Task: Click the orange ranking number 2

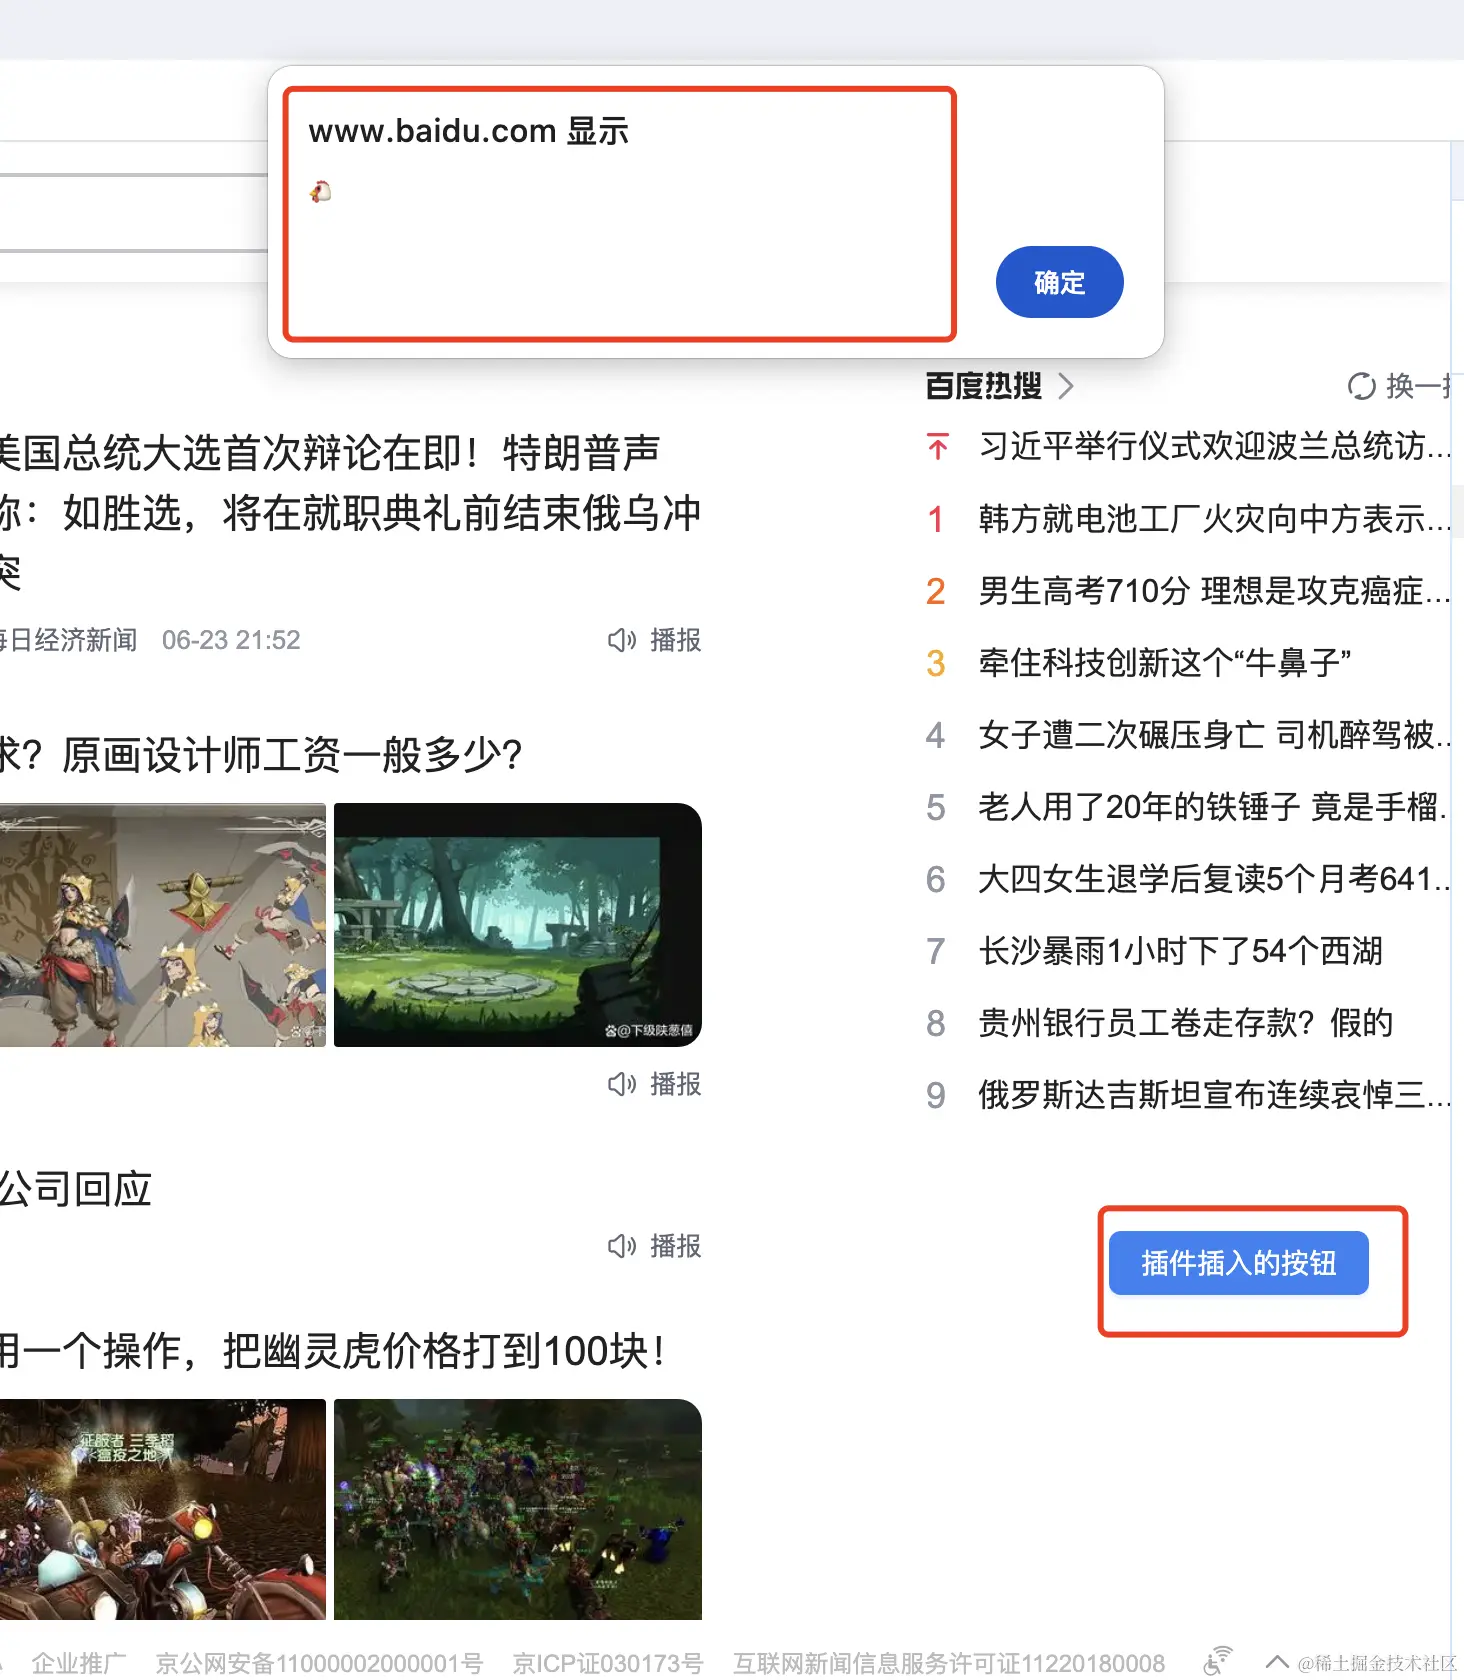Action: [935, 591]
